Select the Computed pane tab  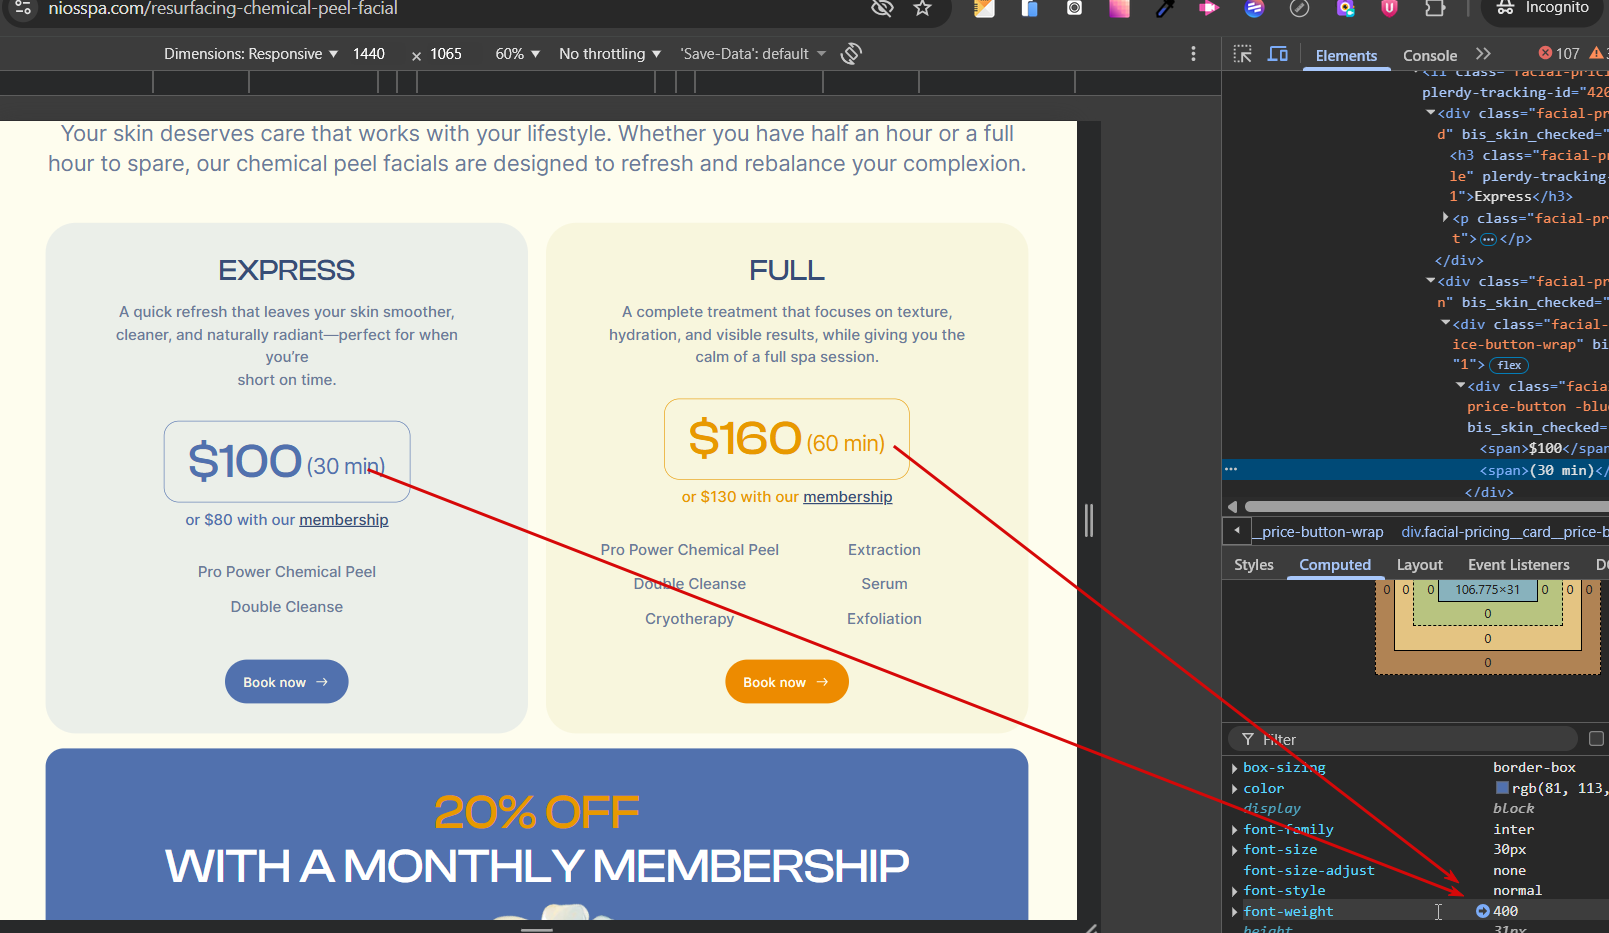point(1335,565)
